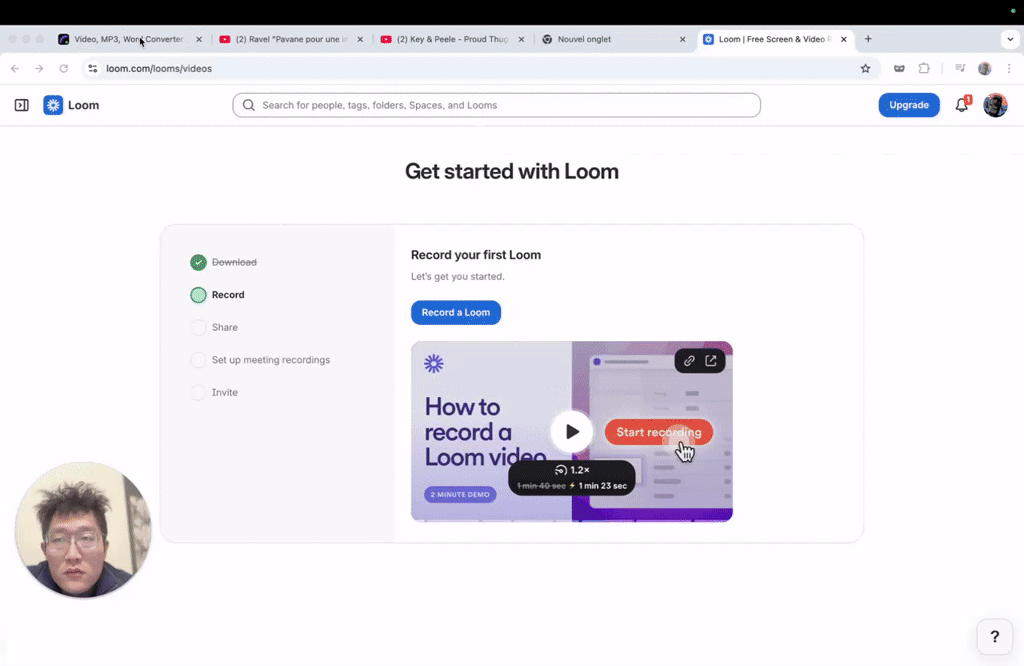Image resolution: width=1024 pixels, height=666 pixels.
Task: Click the Chrome profile avatar in toolbar
Action: pyautogui.click(x=985, y=69)
